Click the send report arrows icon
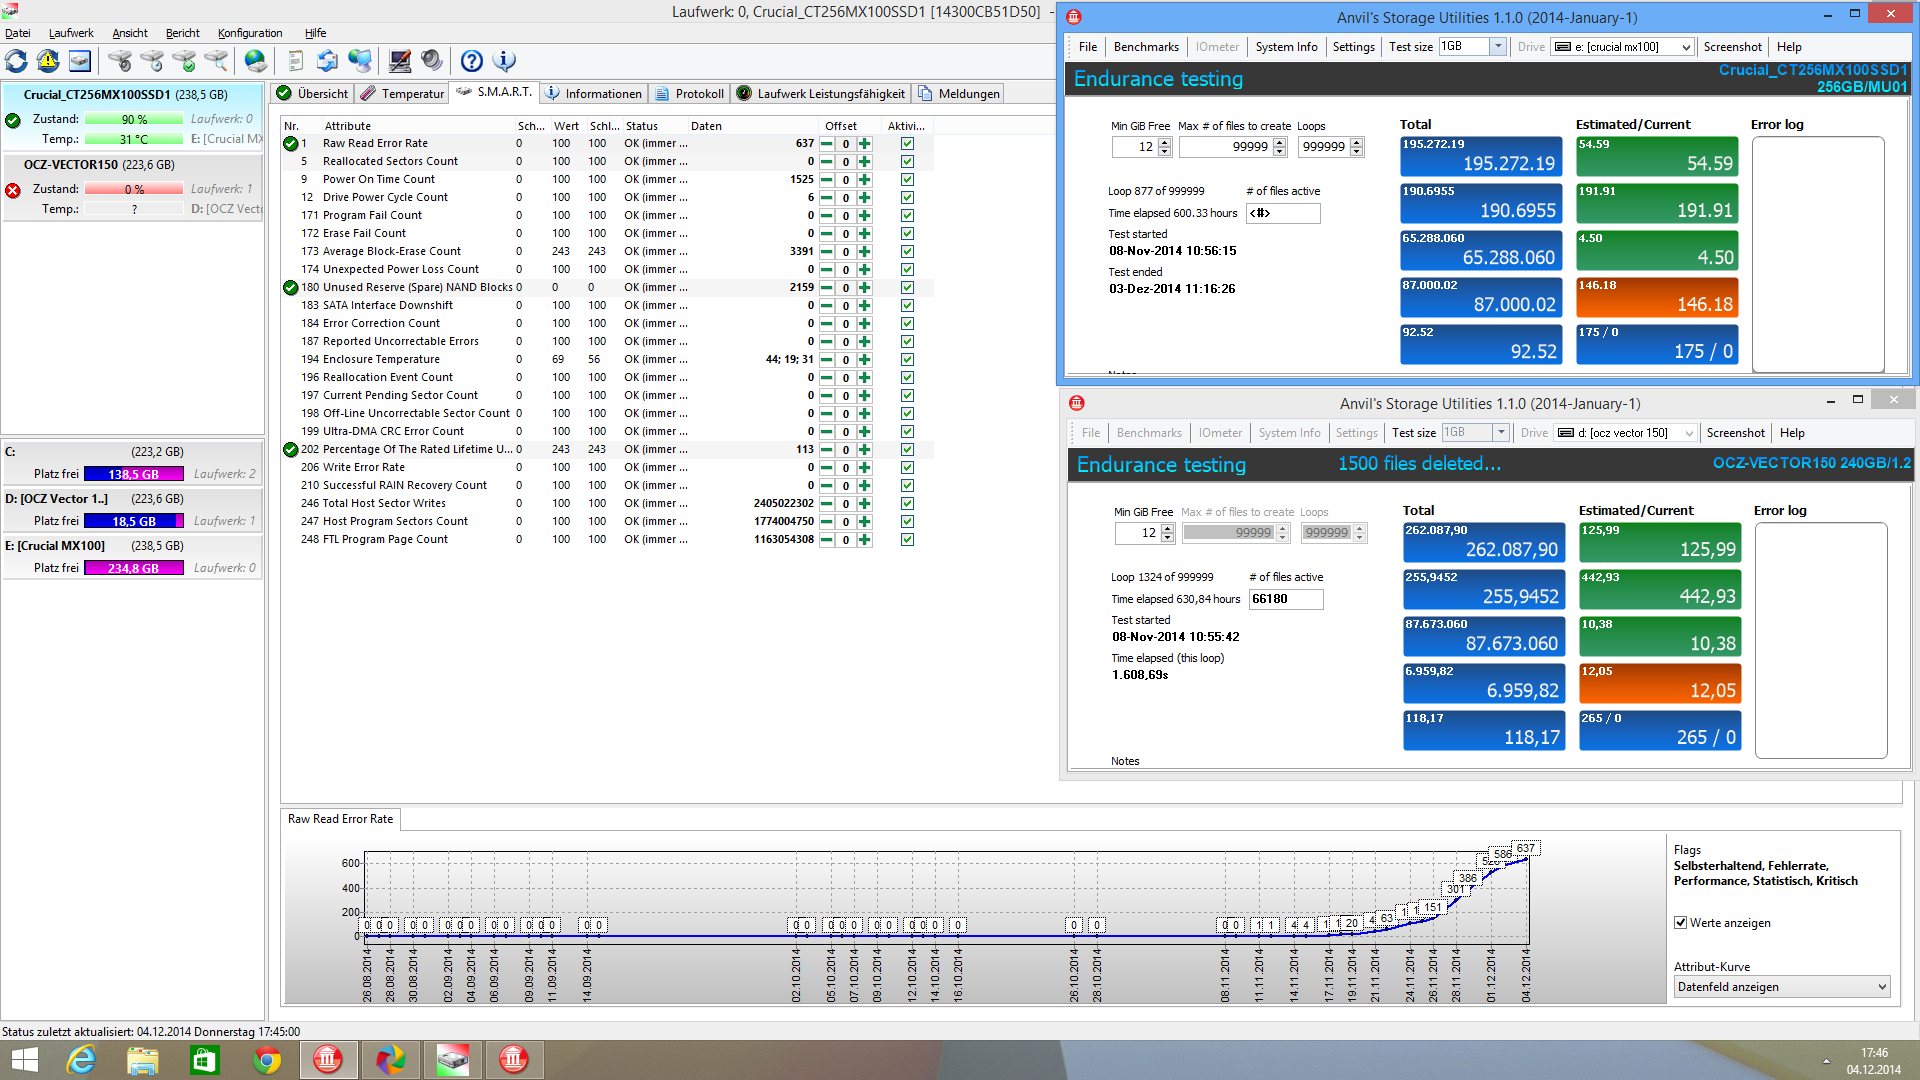 pyautogui.click(x=327, y=61)
